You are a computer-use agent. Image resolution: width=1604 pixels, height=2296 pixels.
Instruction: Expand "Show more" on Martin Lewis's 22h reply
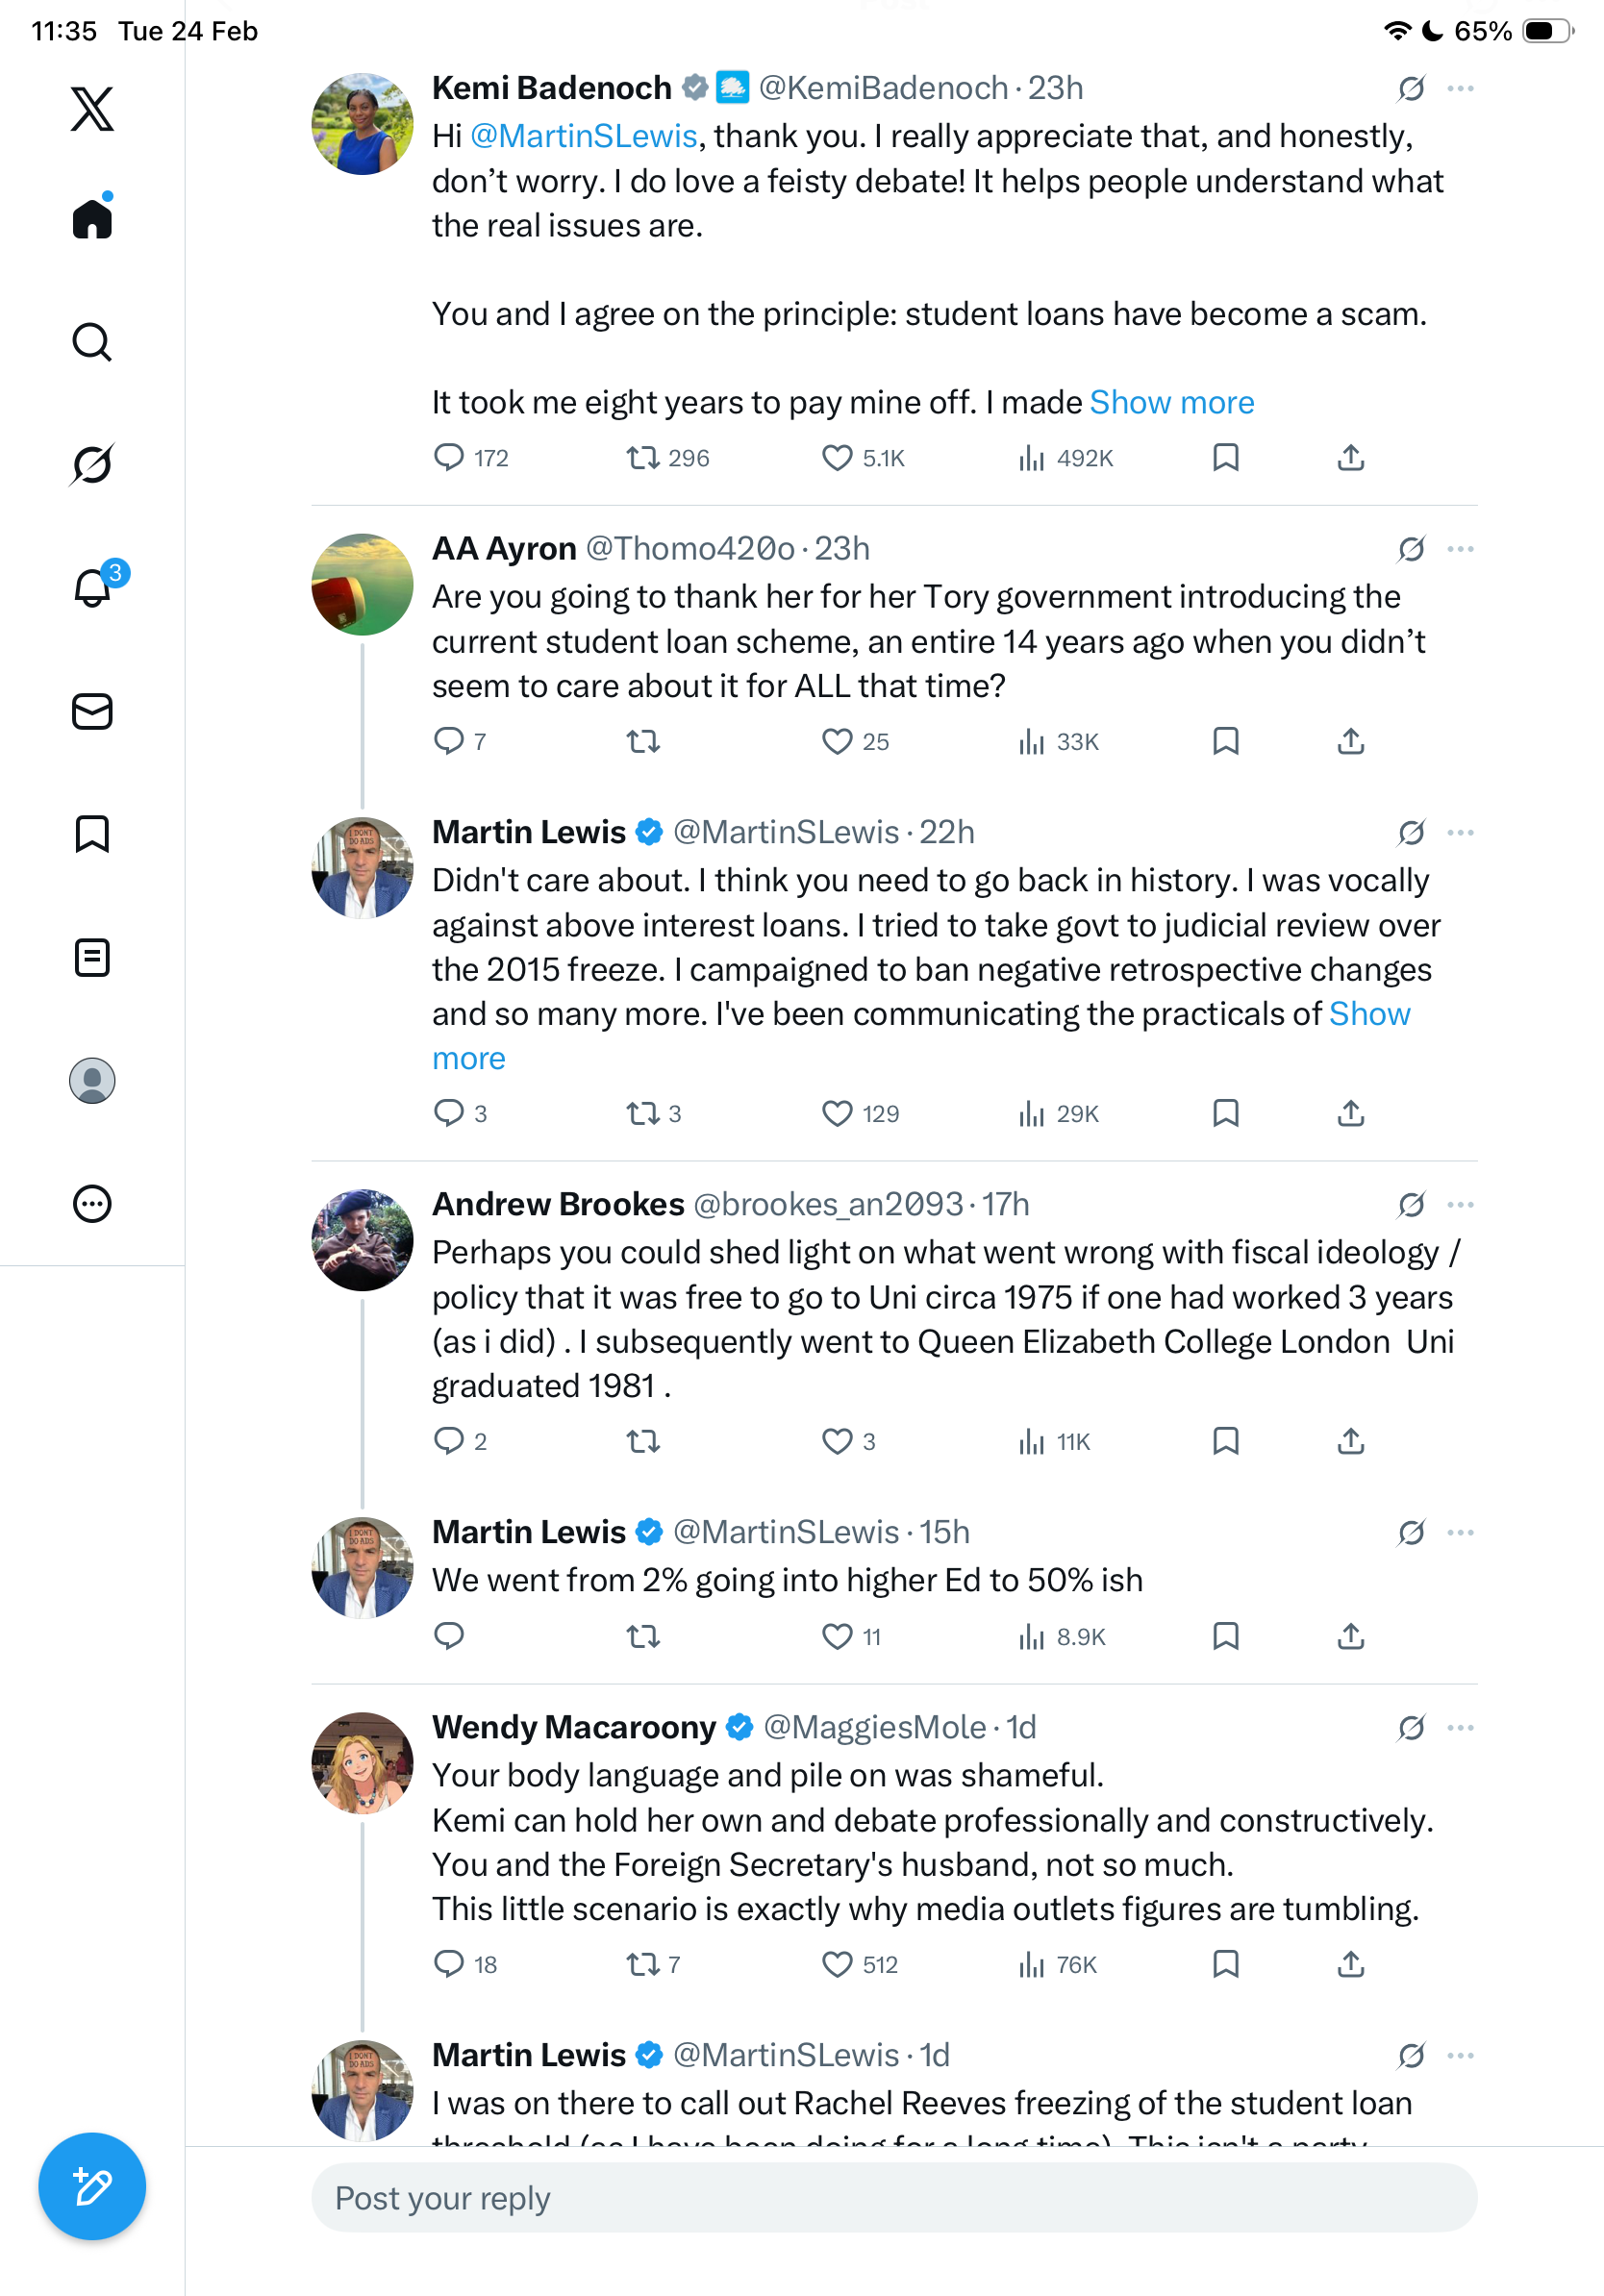pyautogui.click(x=1368, y=1014)
